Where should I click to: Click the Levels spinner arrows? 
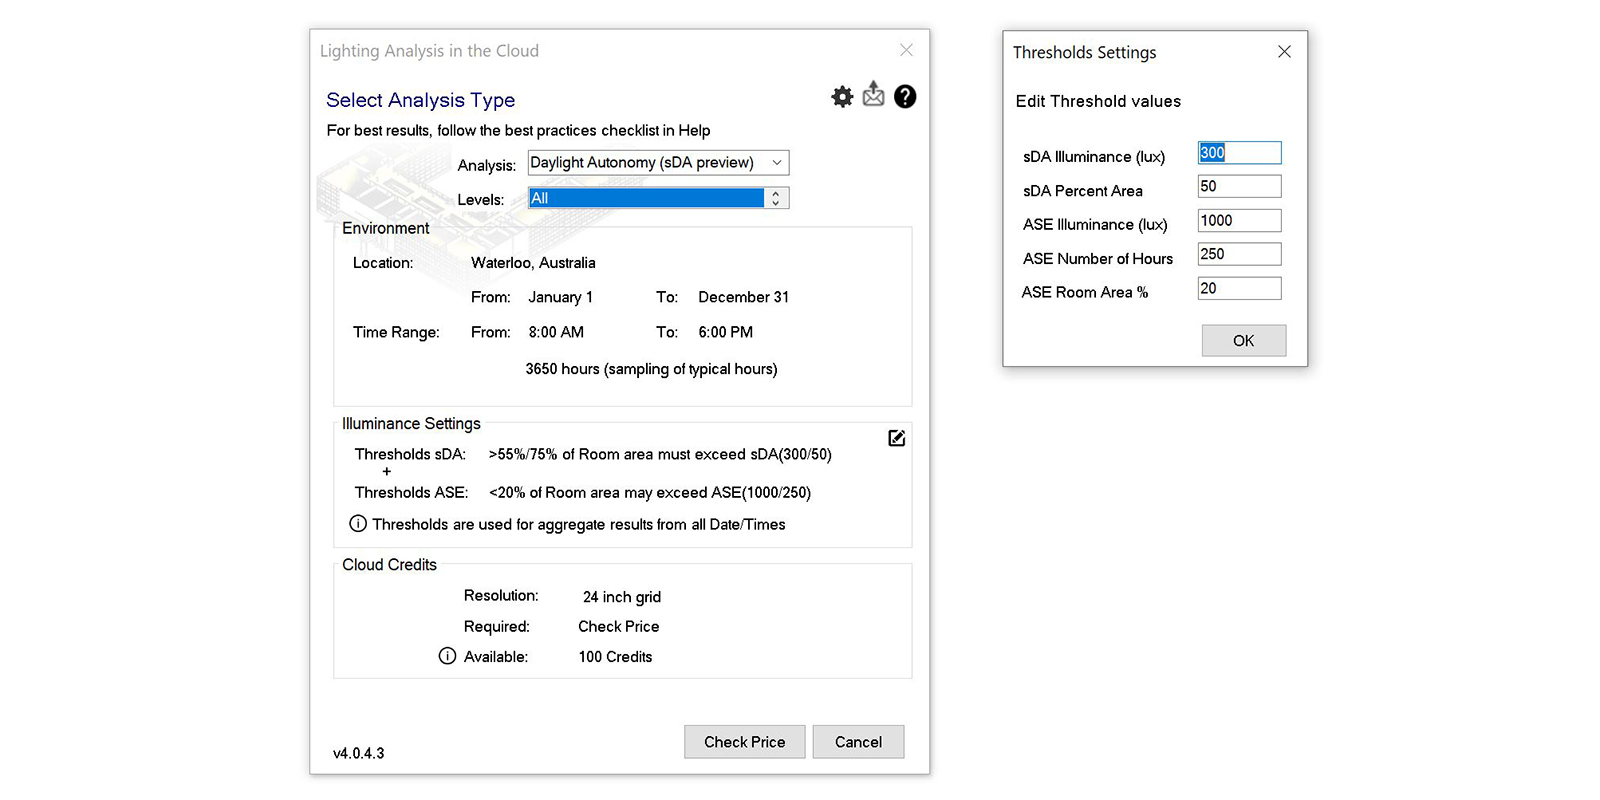pos(776,198)
